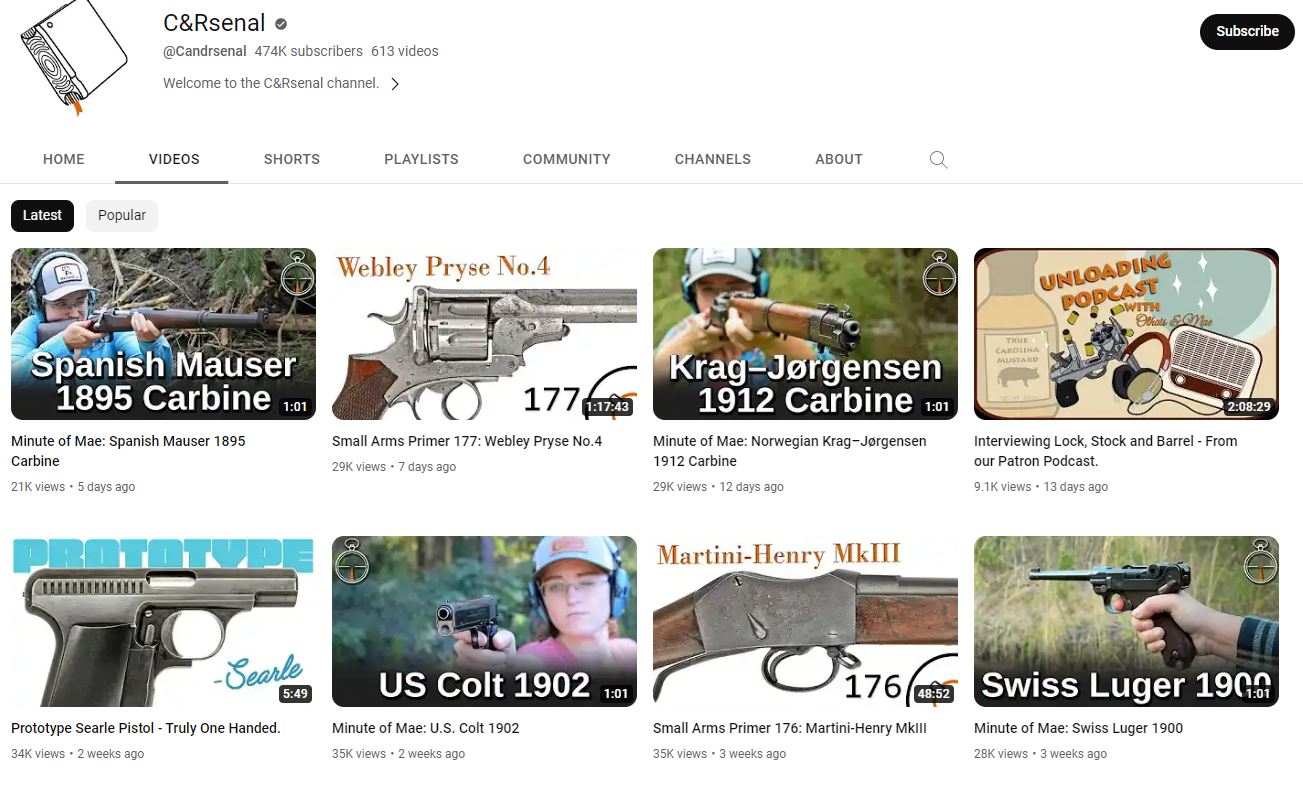
Task: Click '29K views • 12 days ago' text
Action: pos(718,487)
